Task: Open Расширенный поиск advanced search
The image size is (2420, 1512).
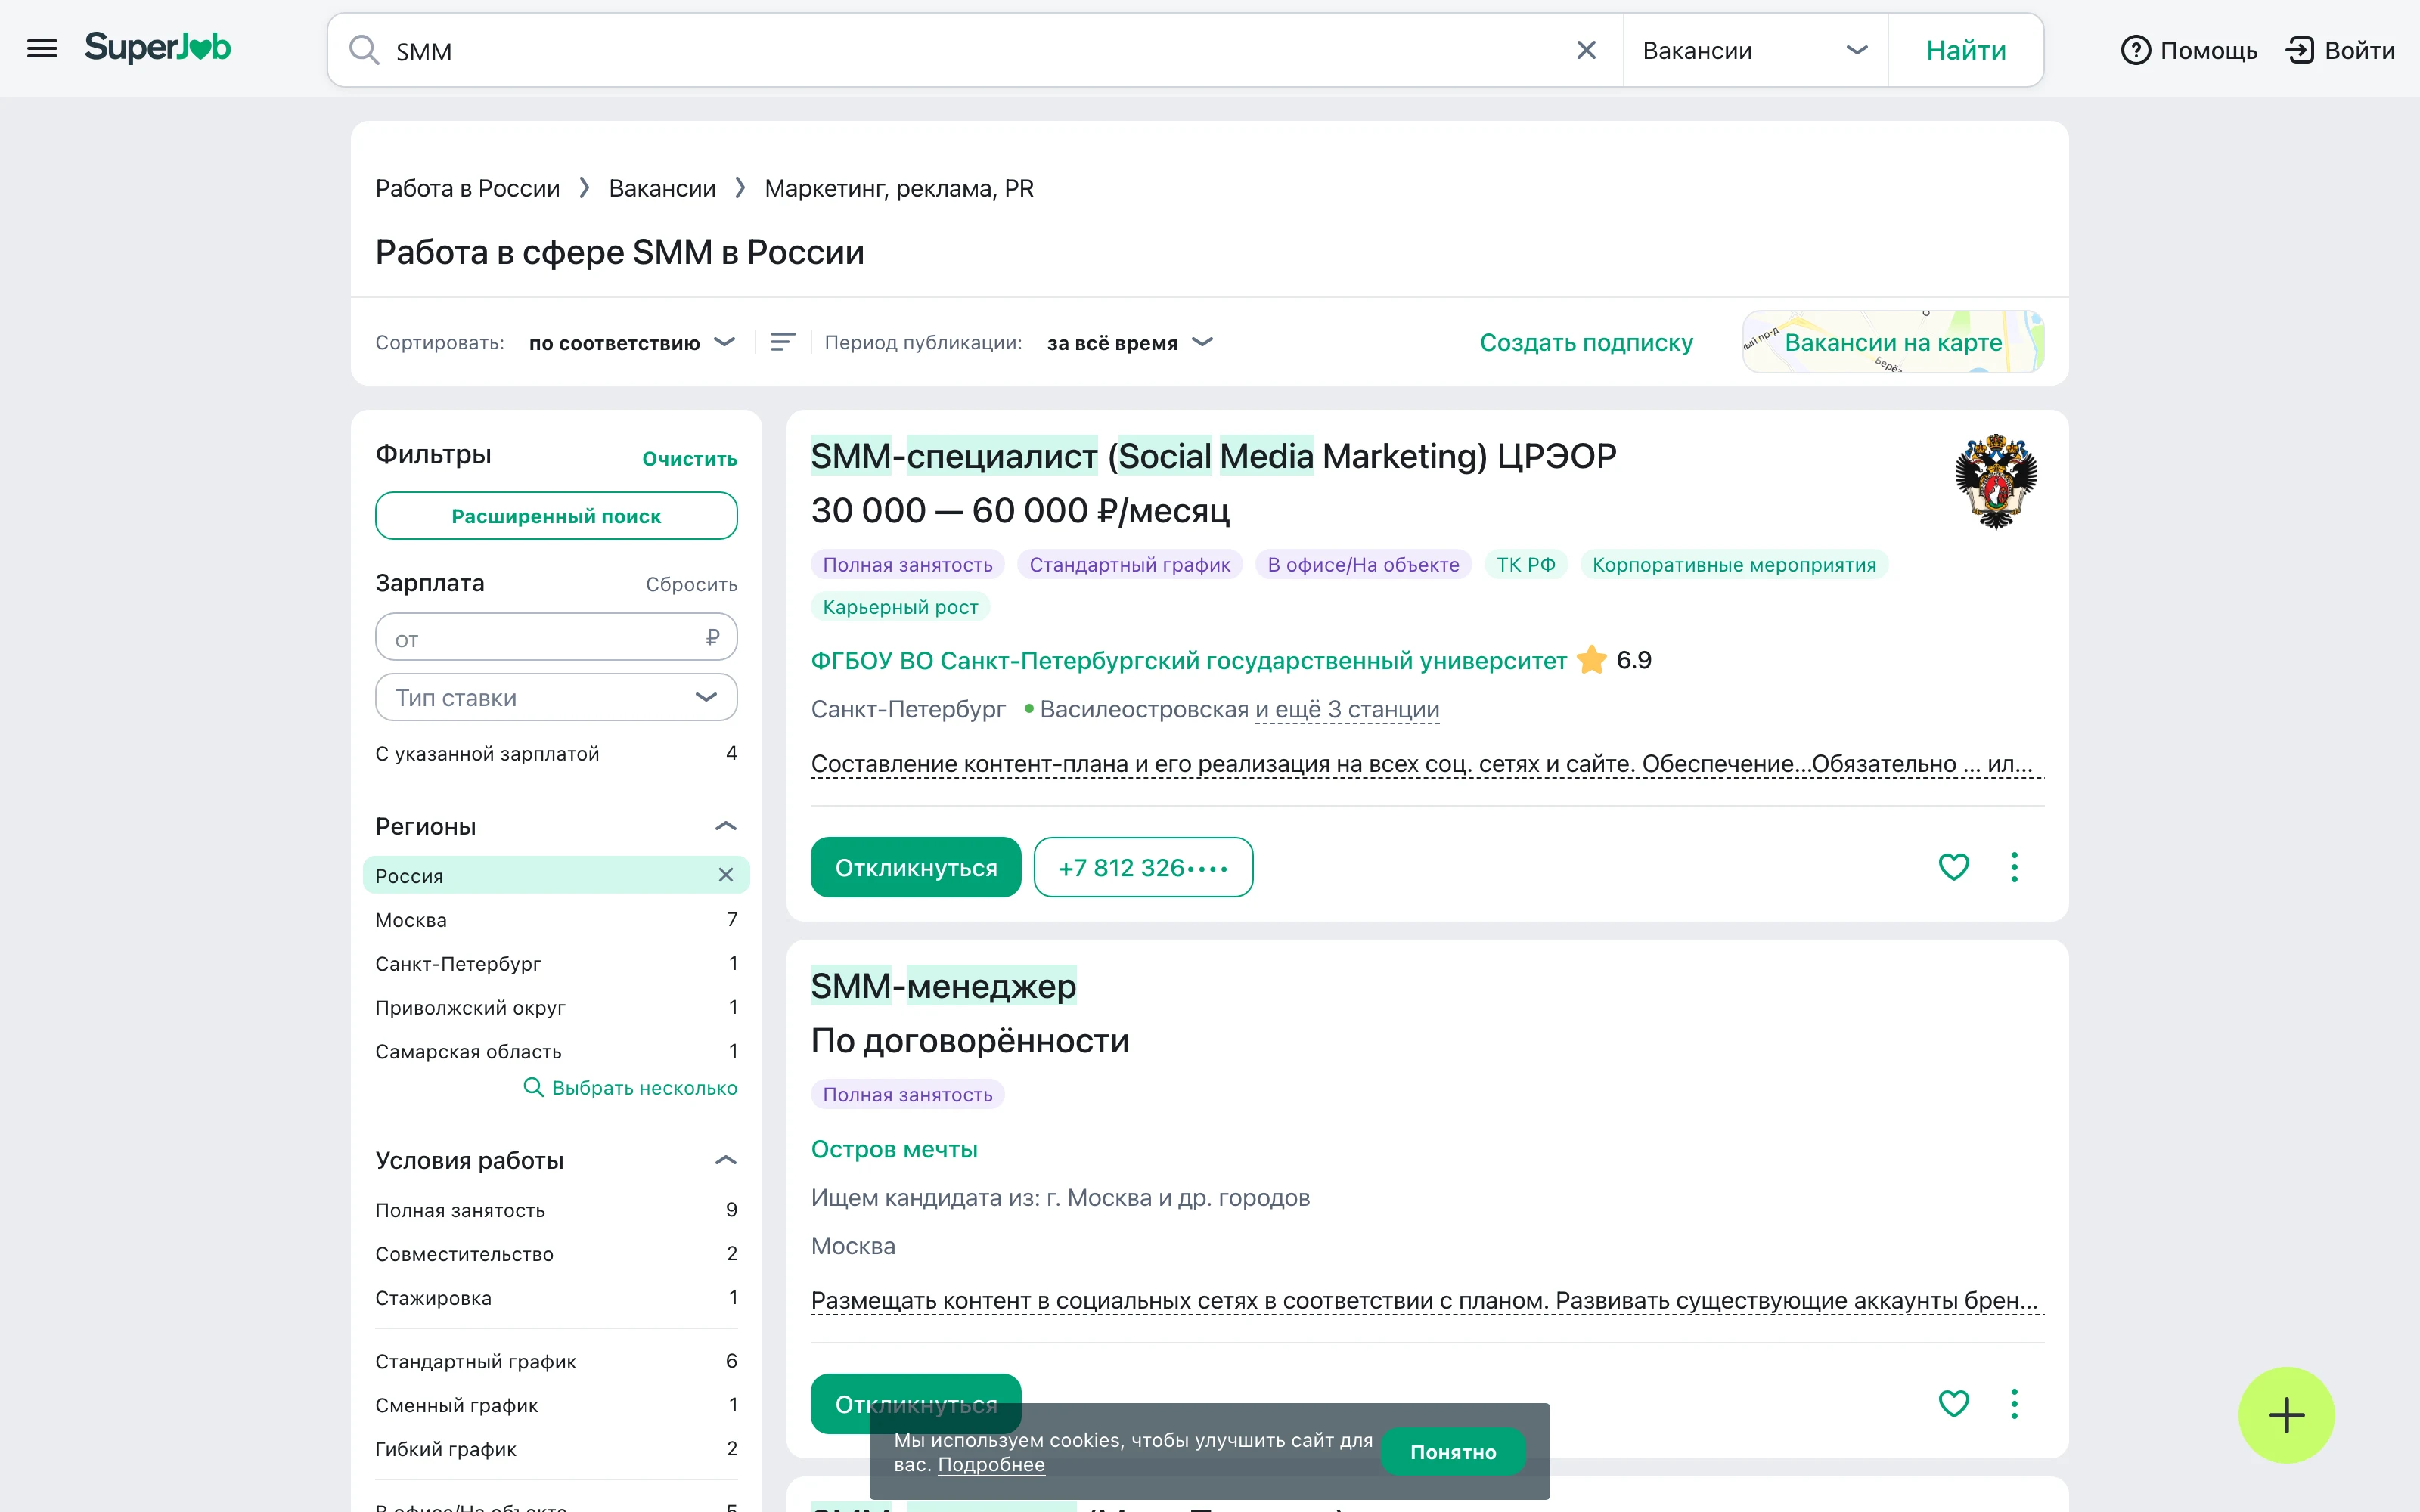Action: click(x=556, y=516)
